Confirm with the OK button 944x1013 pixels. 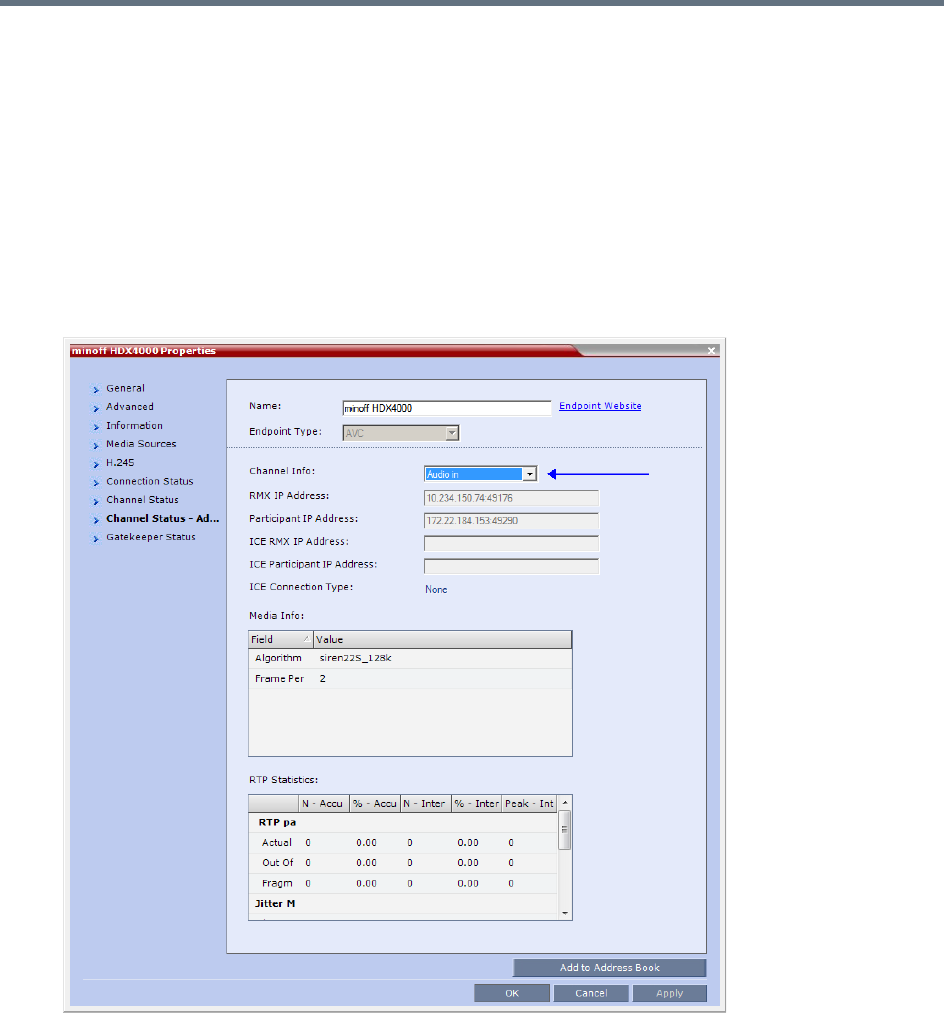pos(512,993)
